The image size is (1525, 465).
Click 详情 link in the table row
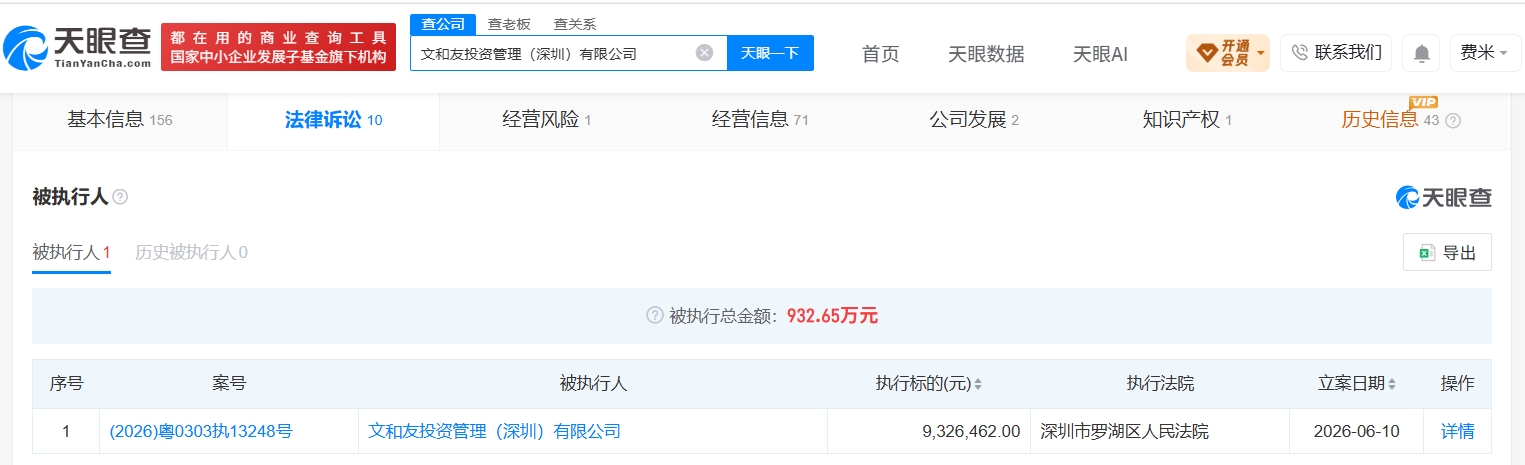pyautogui.click(x=1457, y=432)
